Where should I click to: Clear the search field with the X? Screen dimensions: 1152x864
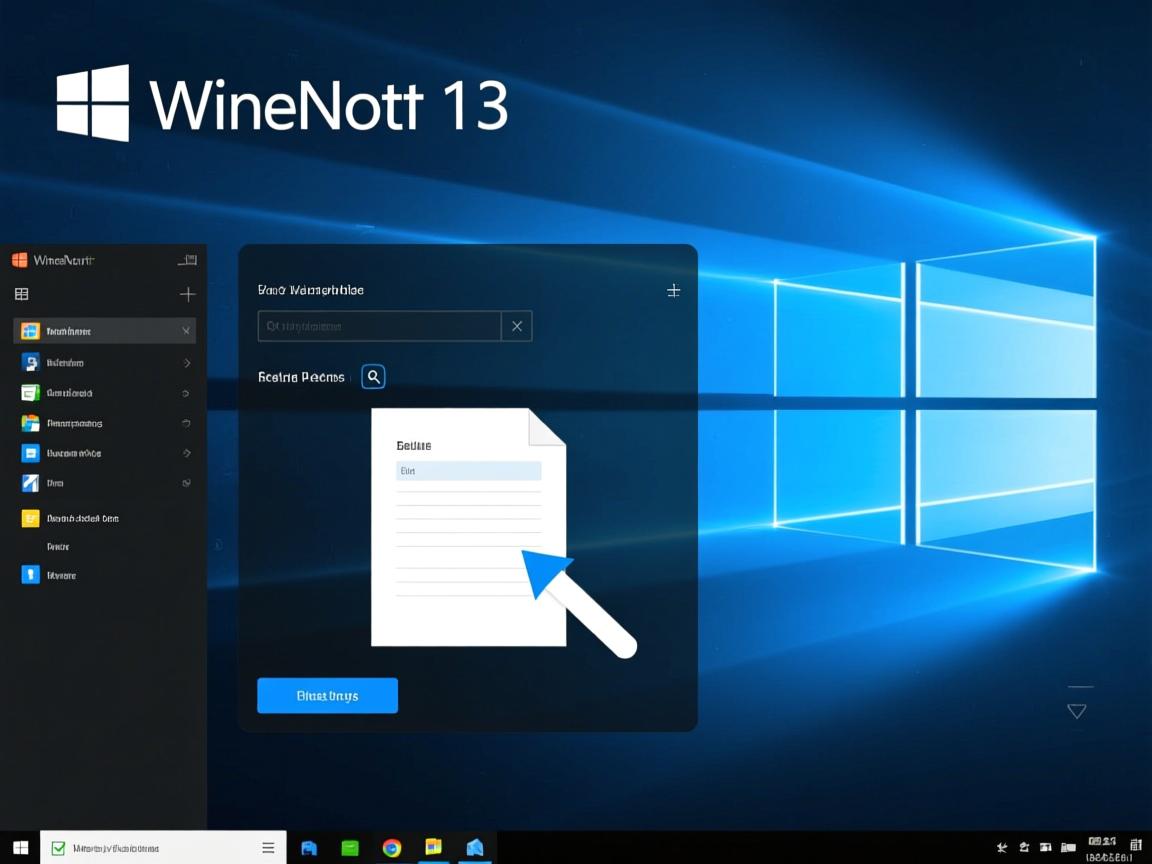click(516, 326)
